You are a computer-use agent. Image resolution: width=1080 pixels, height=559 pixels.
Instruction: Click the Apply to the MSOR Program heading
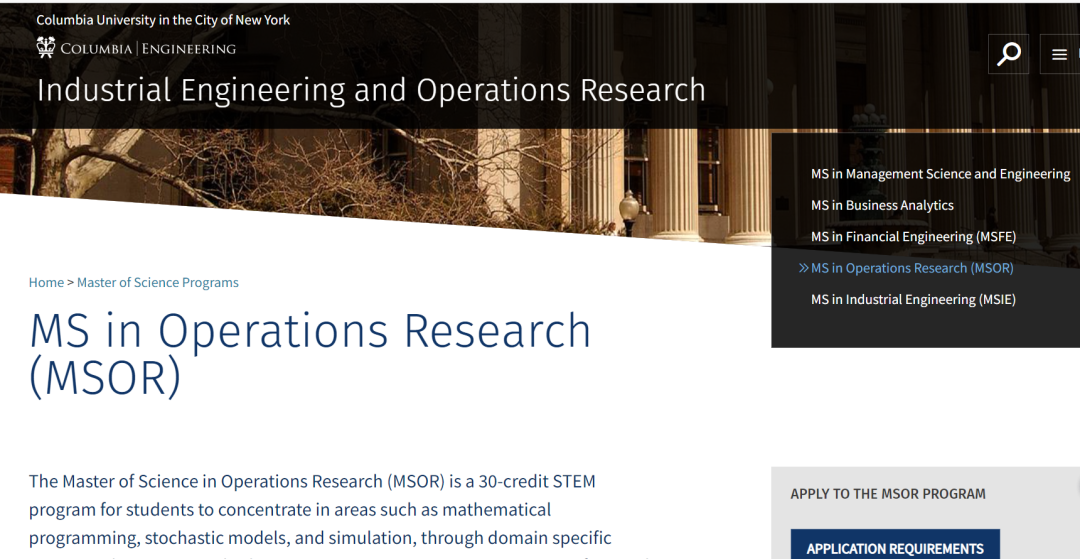888,494
